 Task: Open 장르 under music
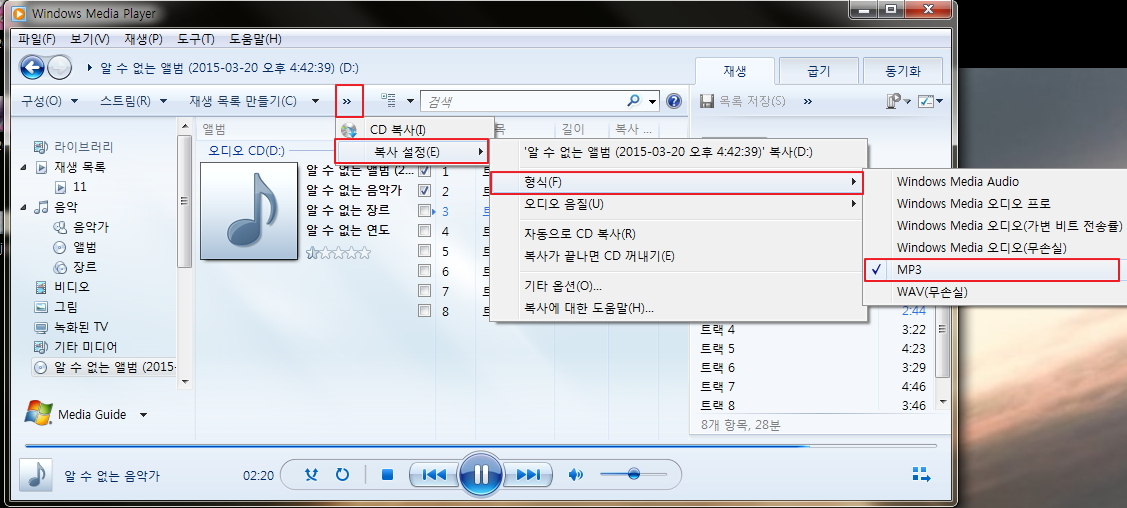[x=84, y=267]
